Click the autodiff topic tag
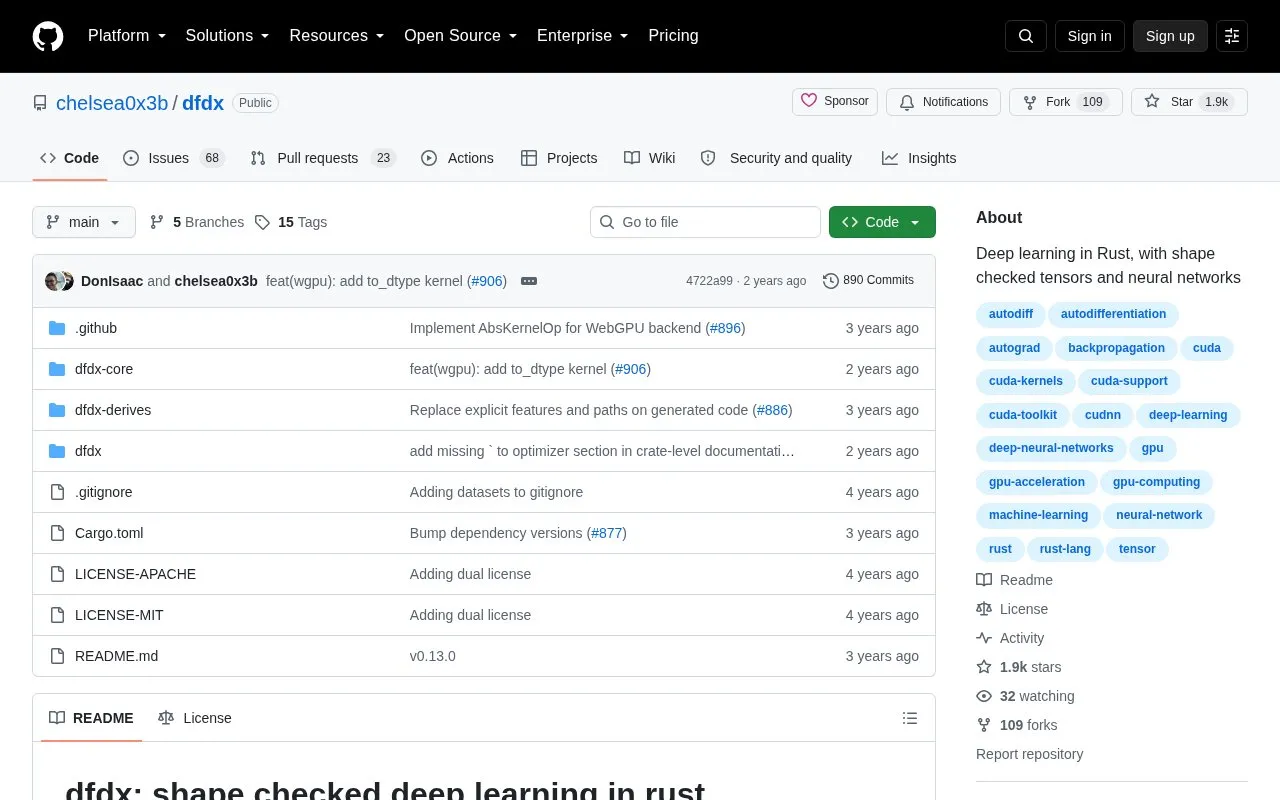This screenshot has width=1280, height=800. [1011, 314]
